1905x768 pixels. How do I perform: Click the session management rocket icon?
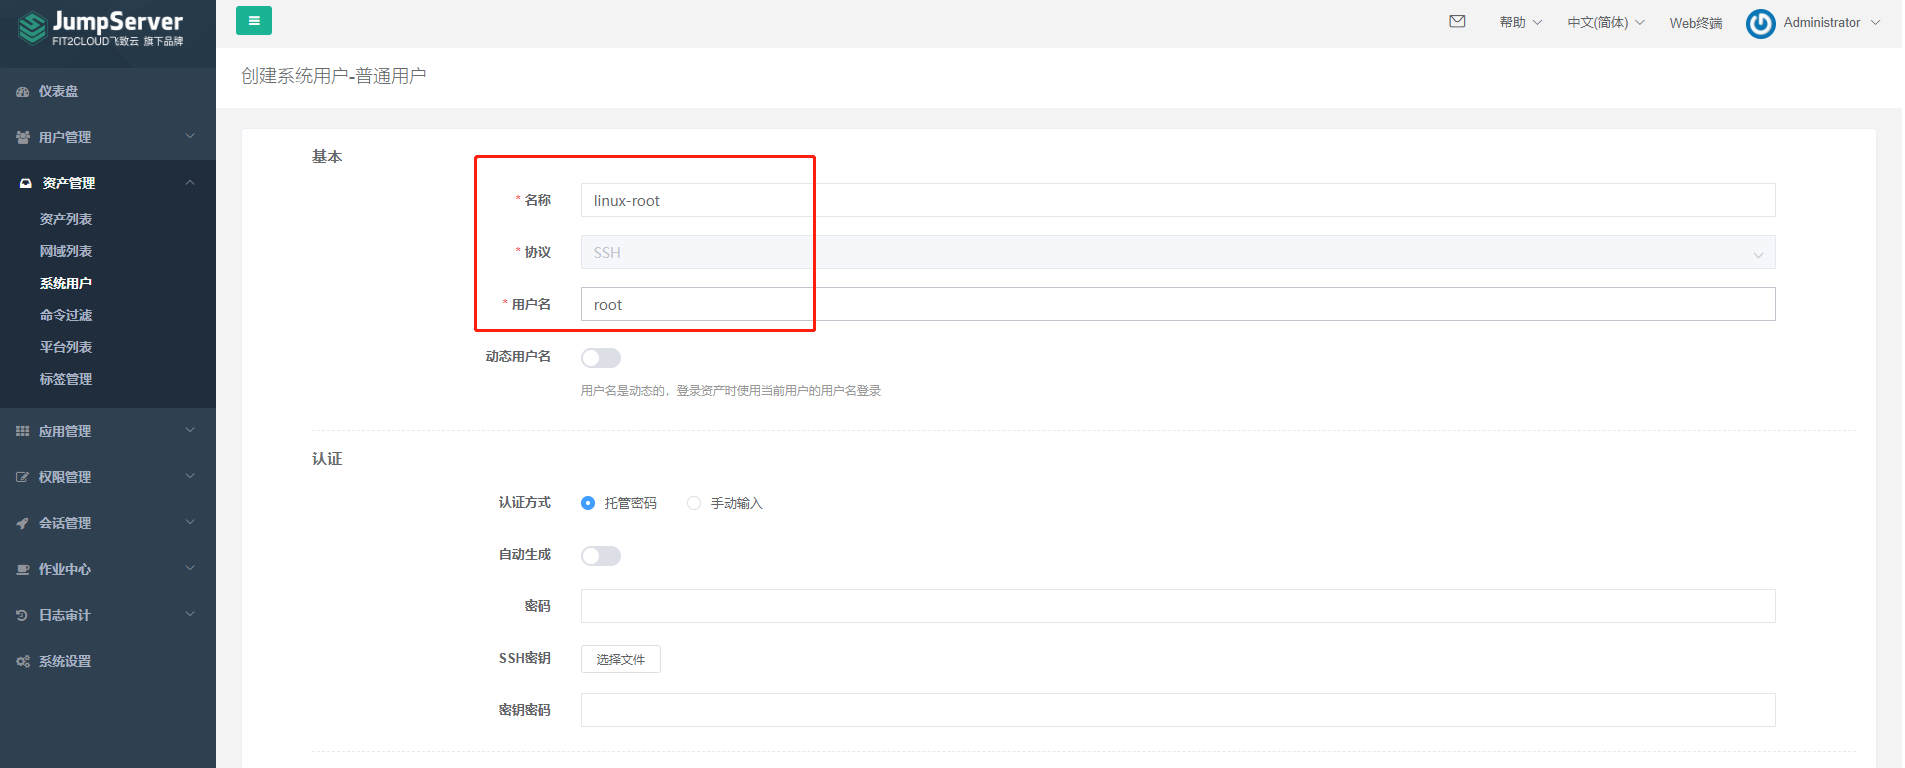pyautogui.click(x=23, y=524)
